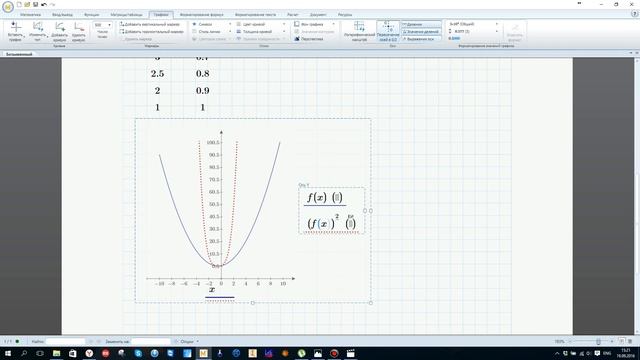Click the Mathcad application logo button

coord(7,6)
